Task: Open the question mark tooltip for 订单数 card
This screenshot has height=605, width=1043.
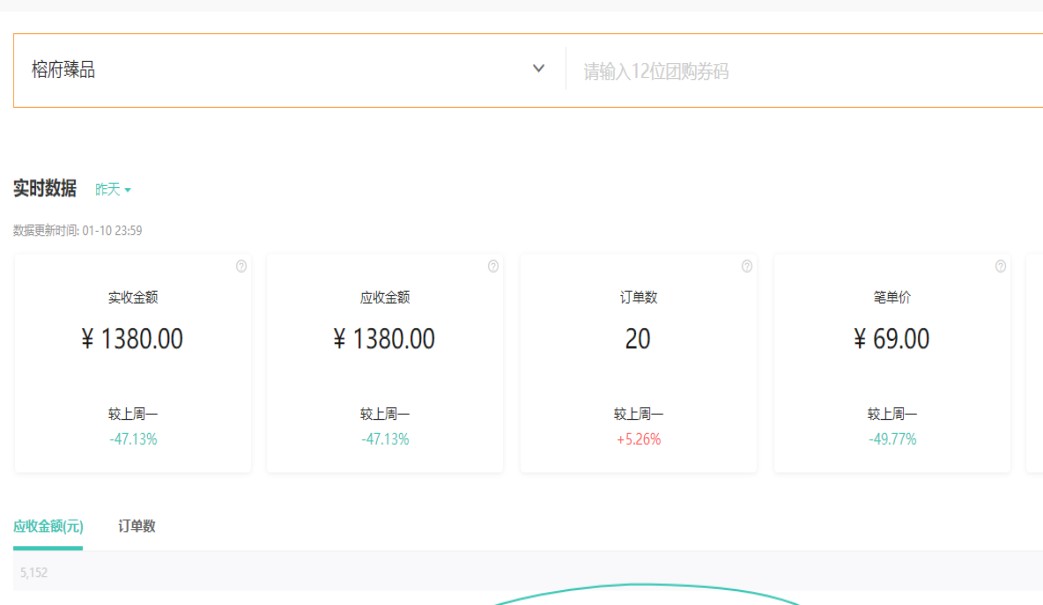Action: tap(747, 267)
